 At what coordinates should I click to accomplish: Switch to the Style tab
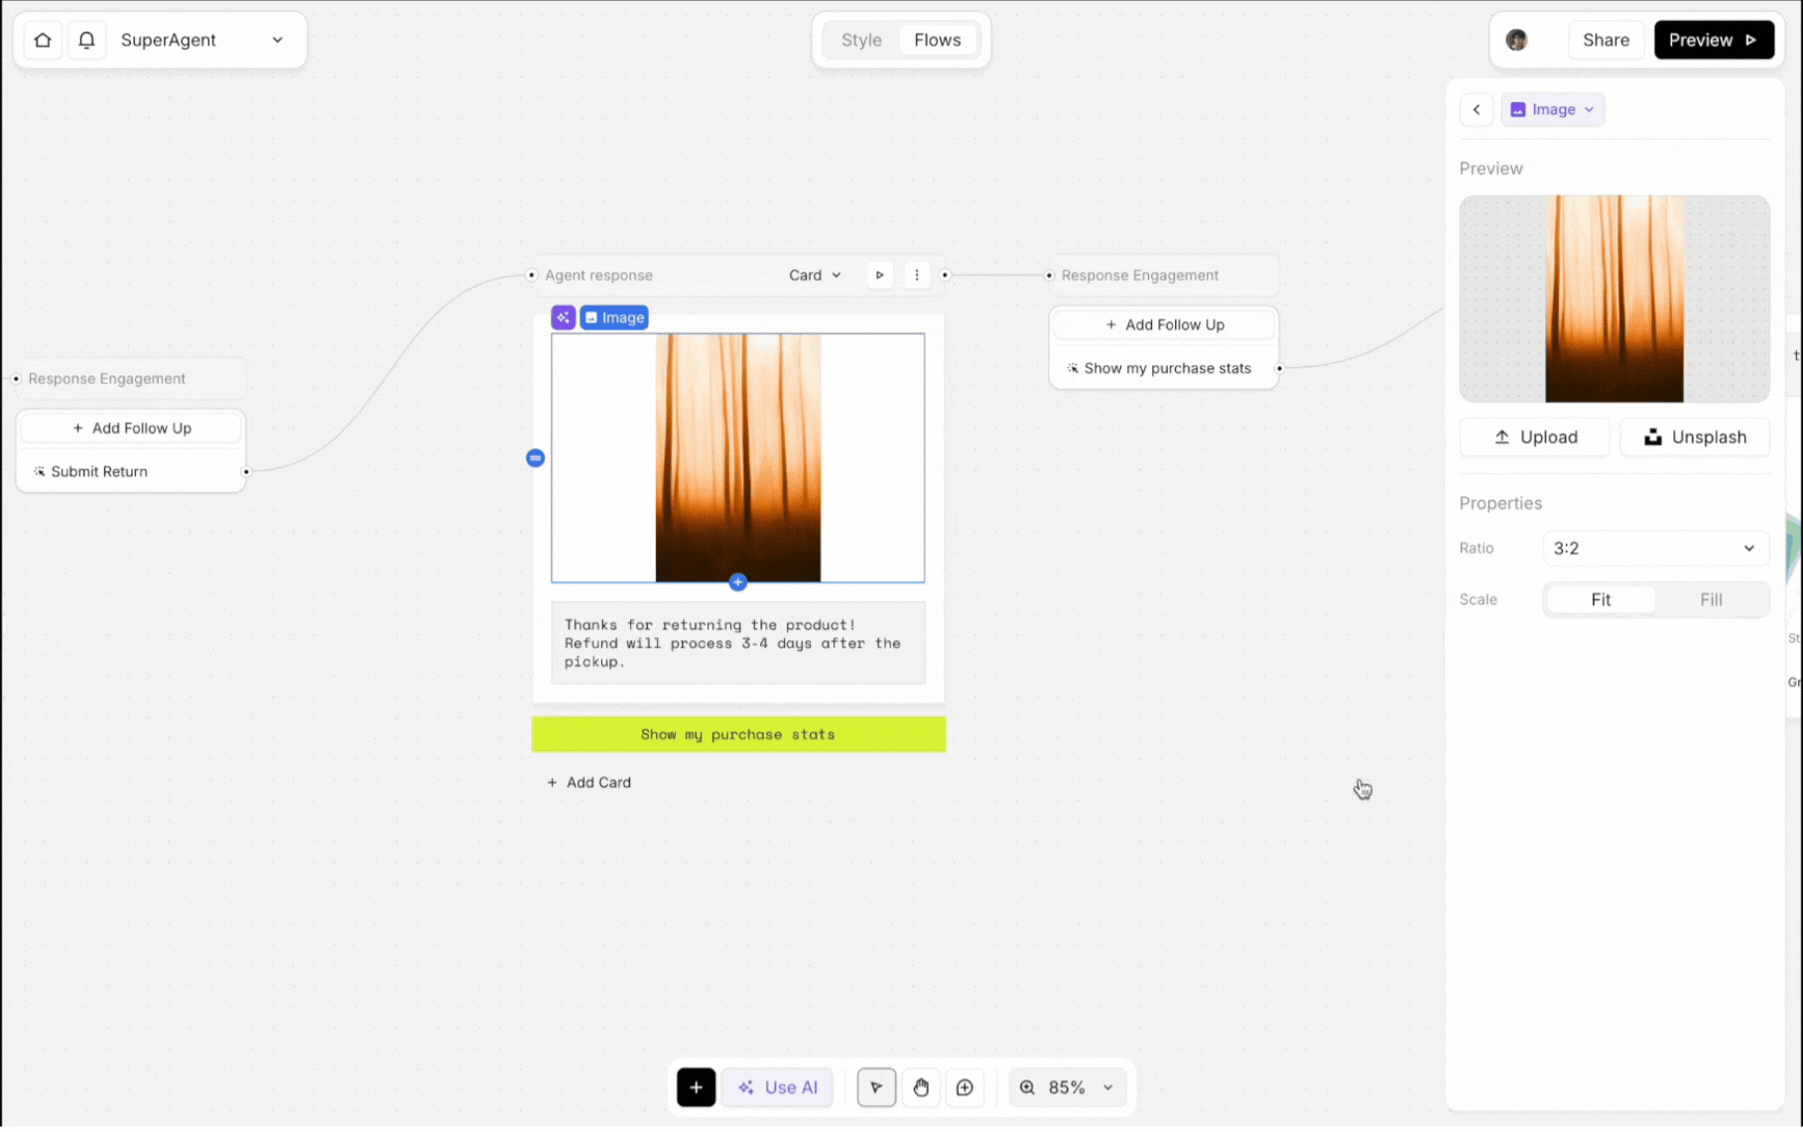861,40
